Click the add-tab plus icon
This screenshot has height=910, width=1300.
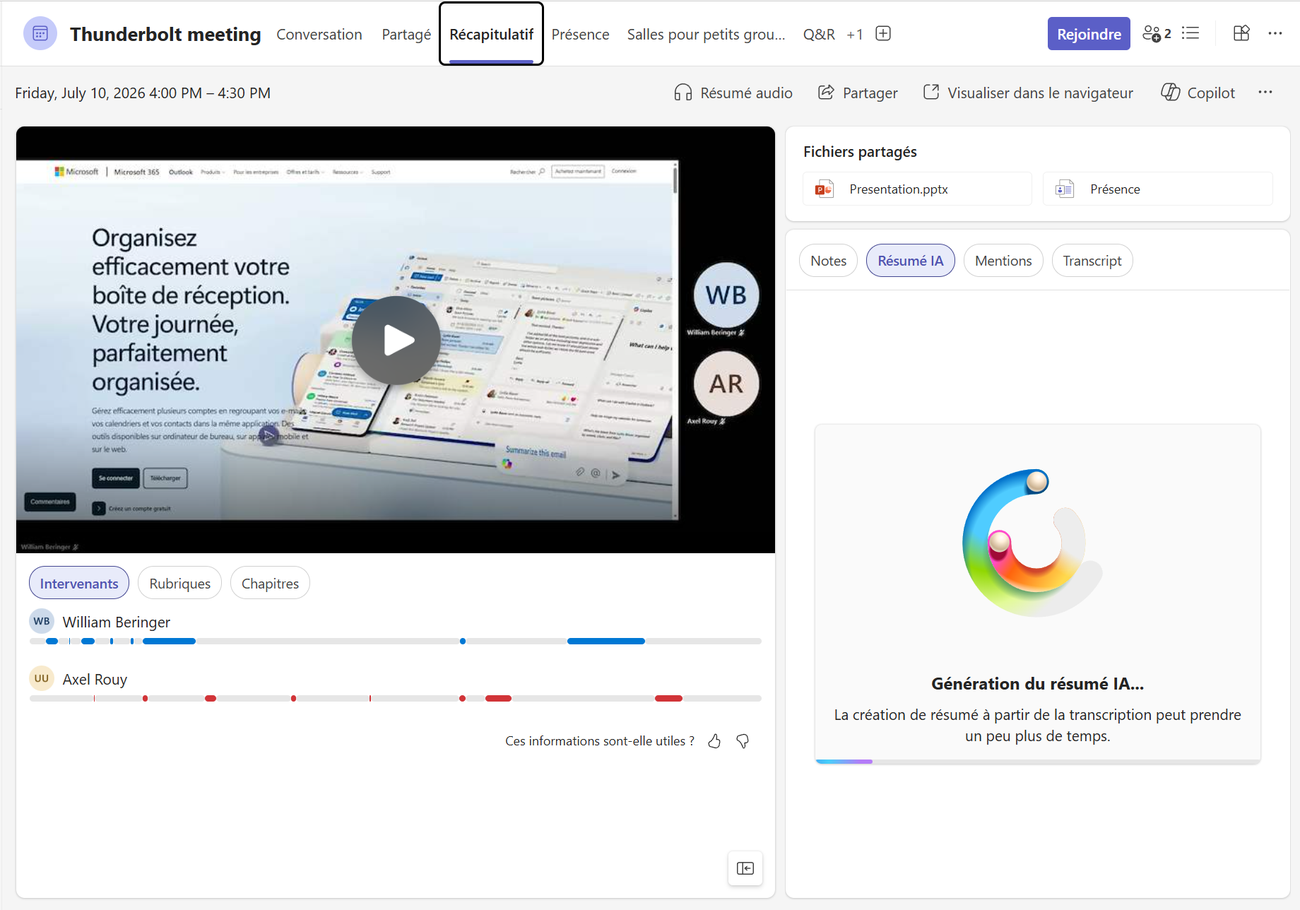click(x=883, y=33)
